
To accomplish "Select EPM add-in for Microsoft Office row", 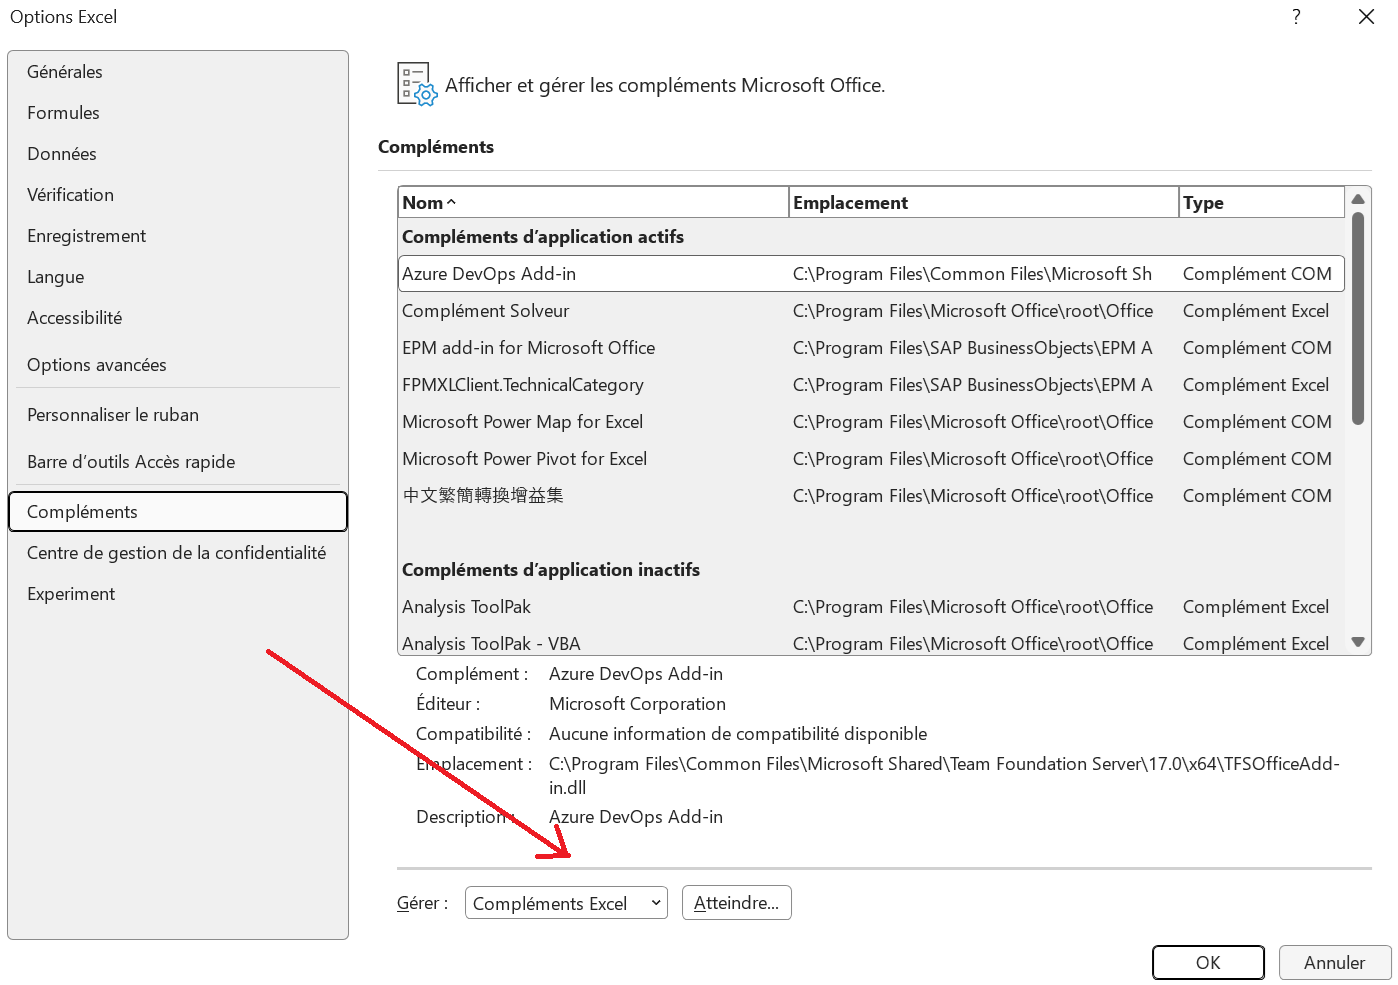I will pos(871,348).
